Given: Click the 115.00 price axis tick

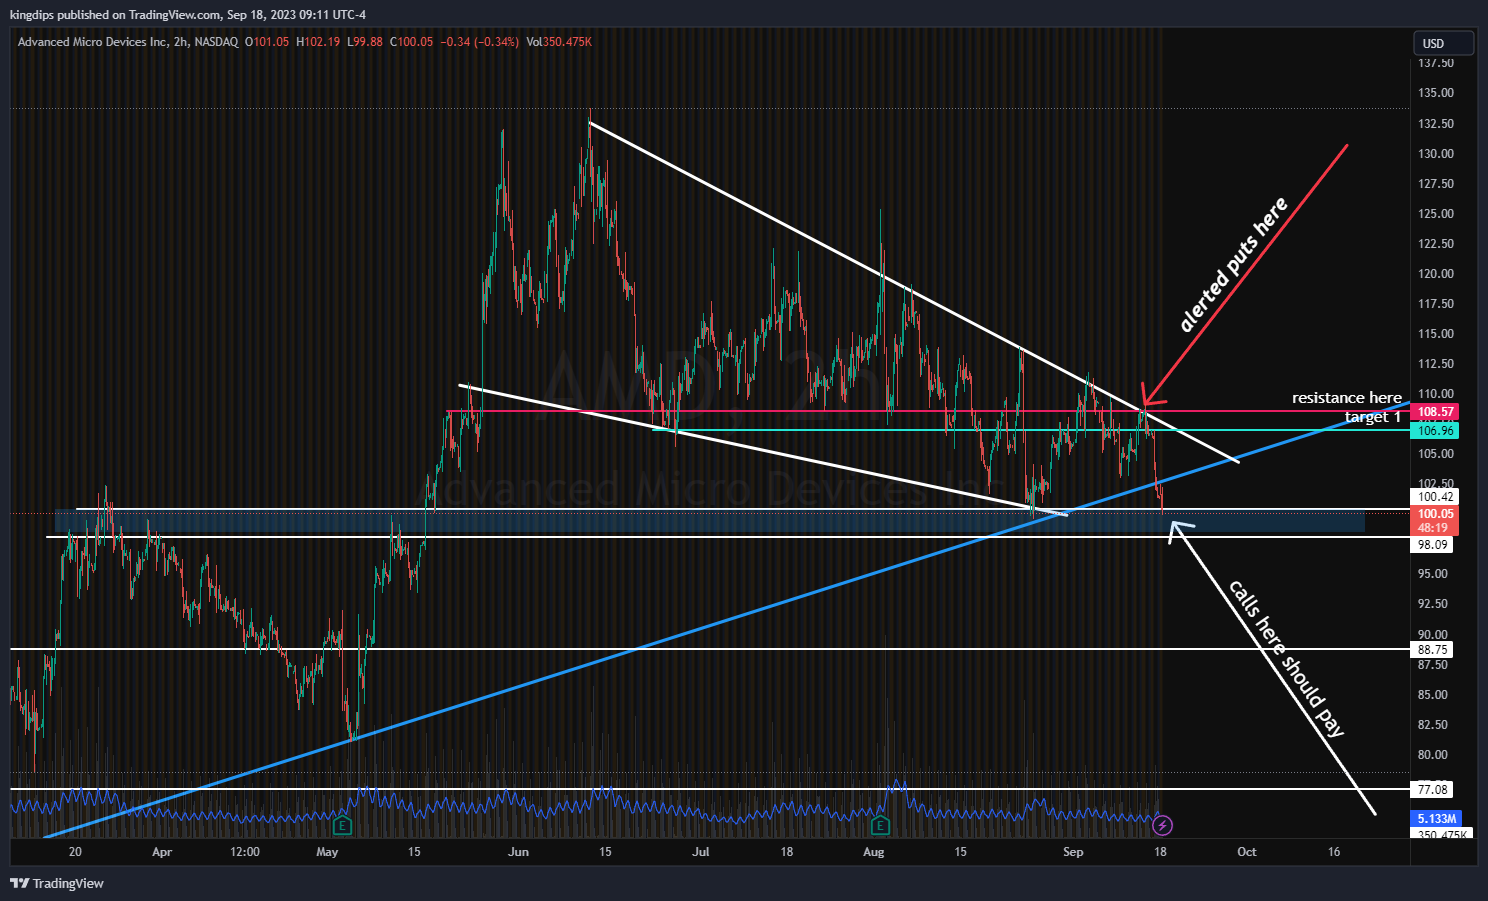Looking at the screenshot, I should coord(1435,334).
